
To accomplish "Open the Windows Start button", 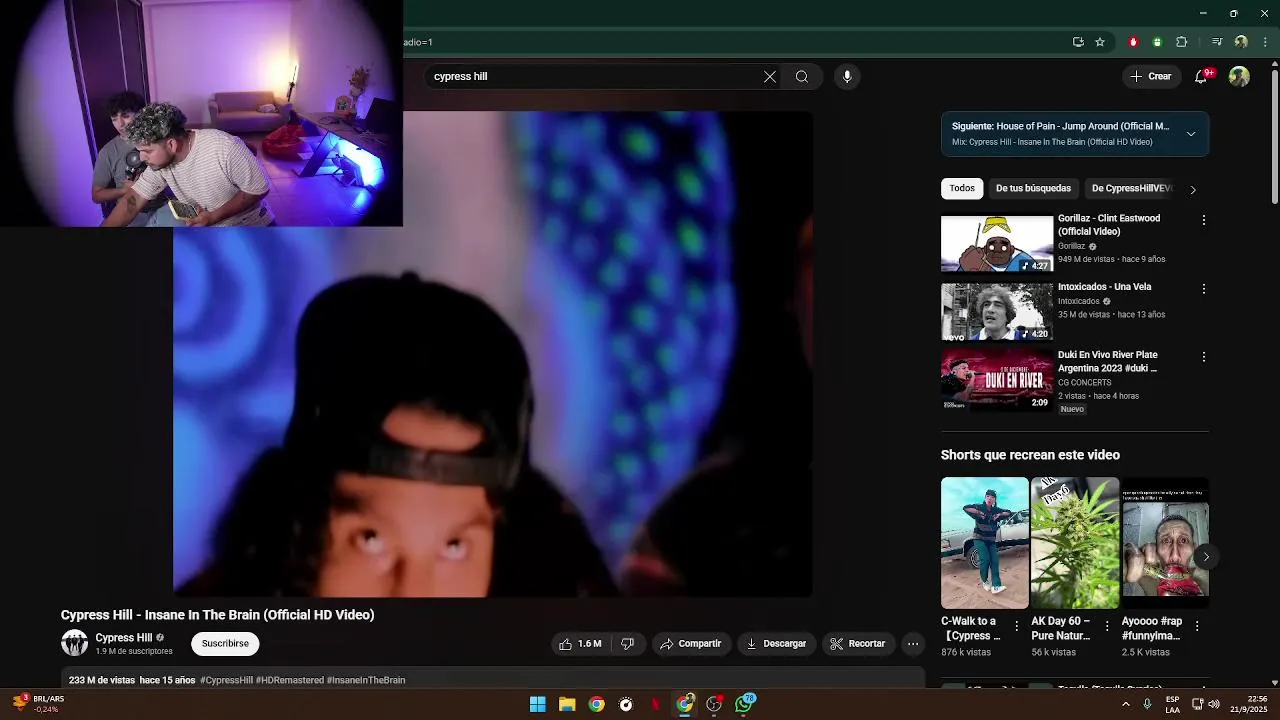I will tap(537, 704).
